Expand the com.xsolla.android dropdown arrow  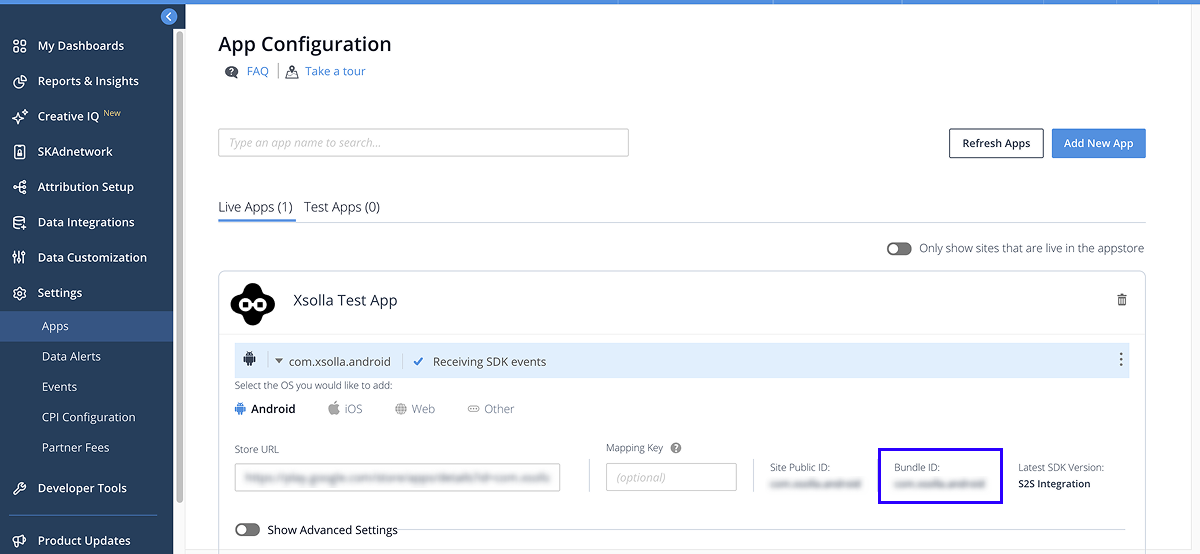[x=279, y=361]
